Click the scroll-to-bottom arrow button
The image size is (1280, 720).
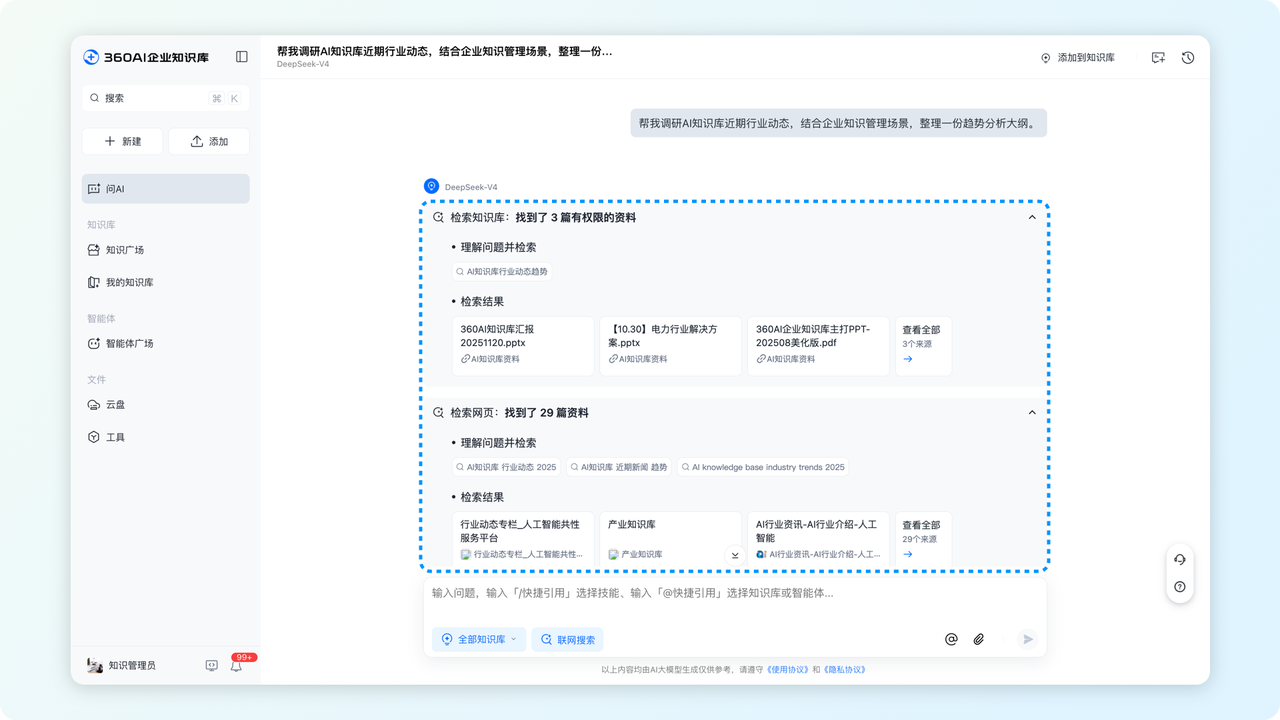(x=735, y=555)
